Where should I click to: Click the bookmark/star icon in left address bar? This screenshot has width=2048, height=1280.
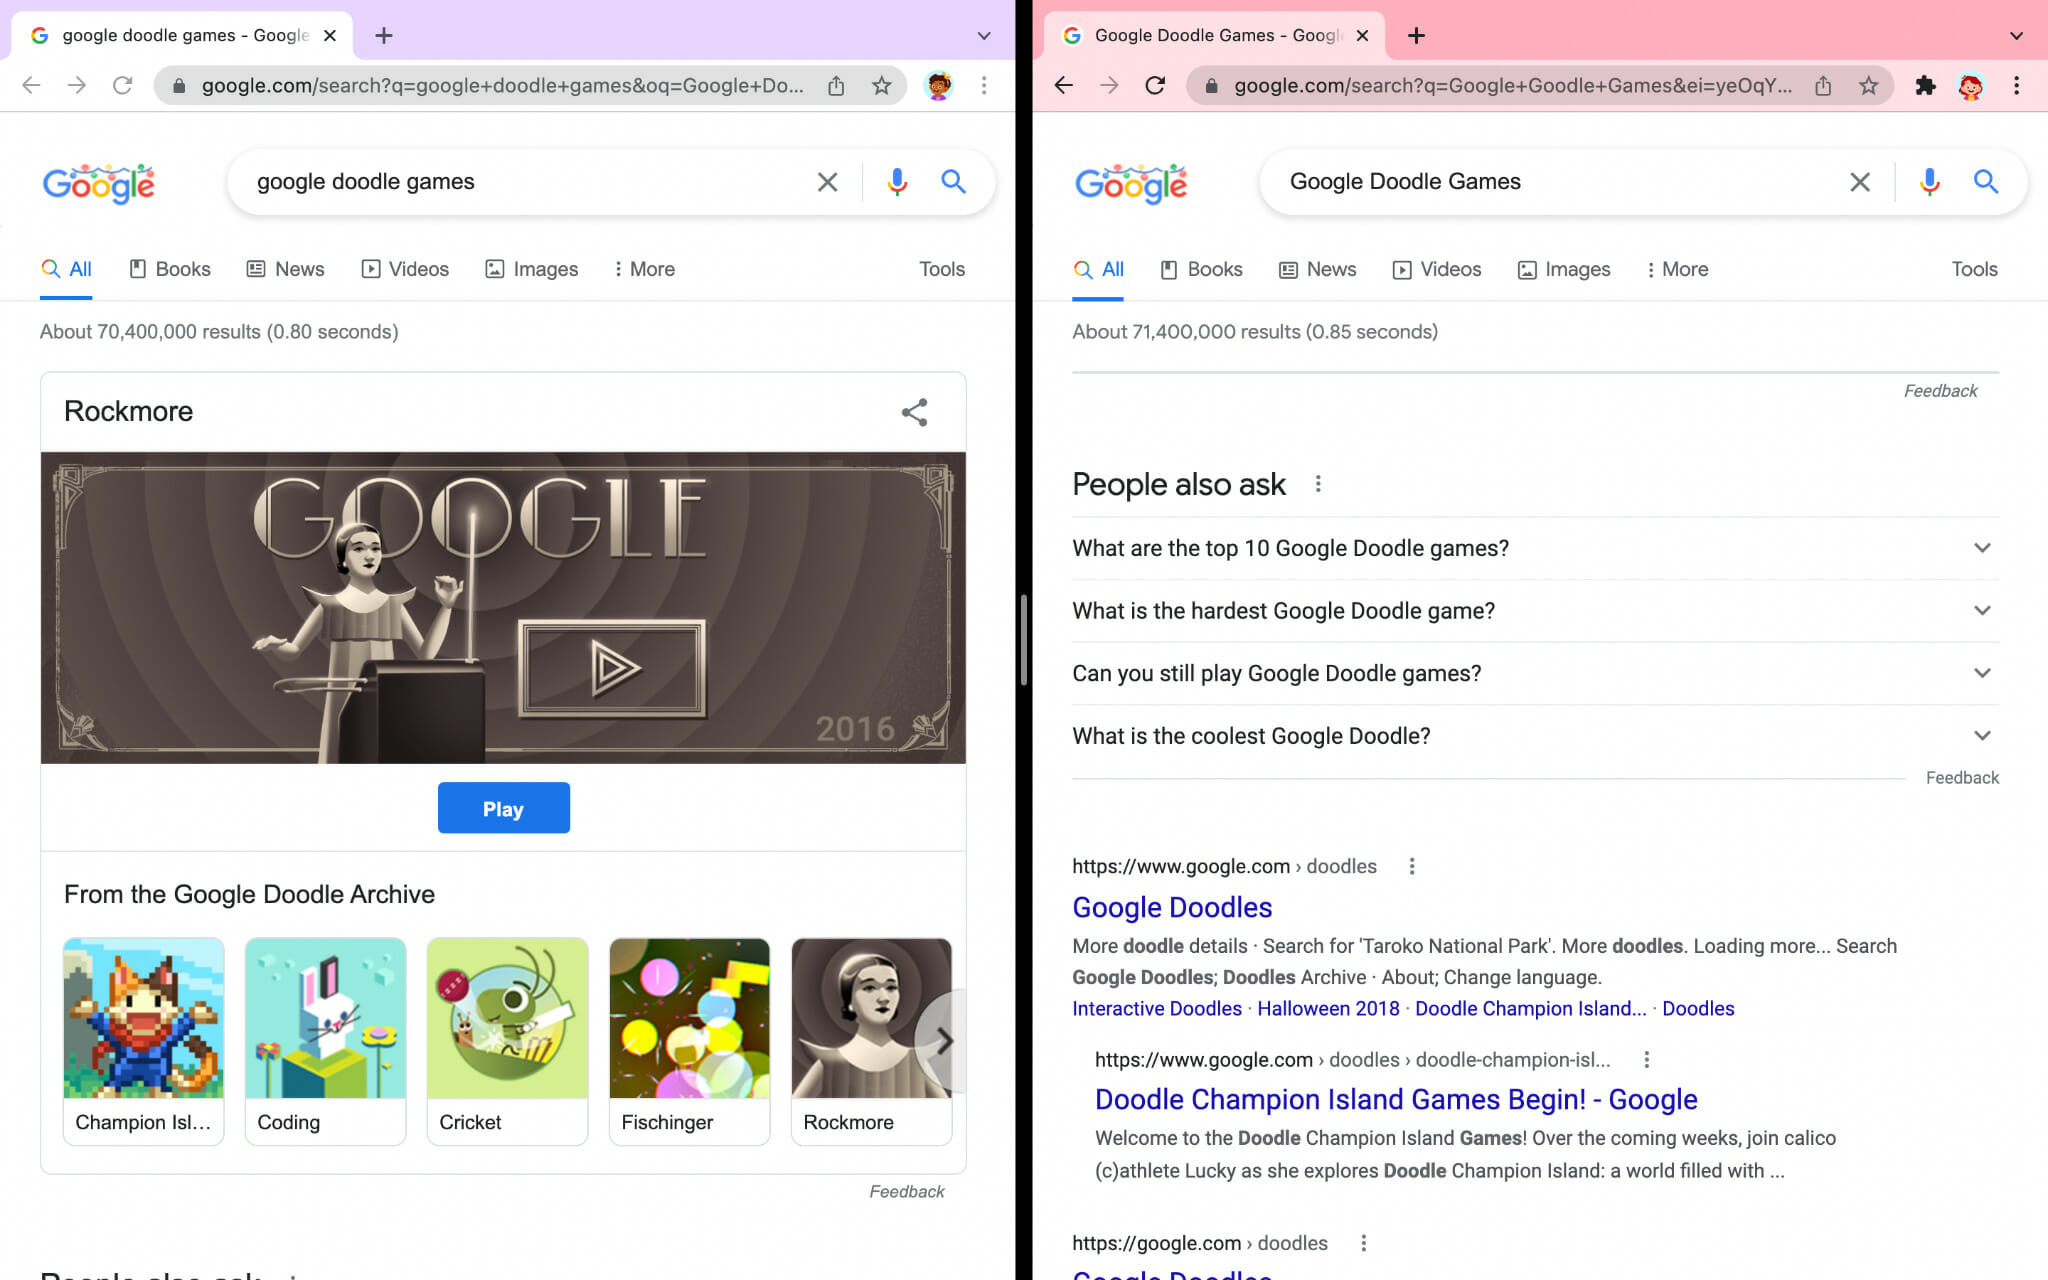882,84
